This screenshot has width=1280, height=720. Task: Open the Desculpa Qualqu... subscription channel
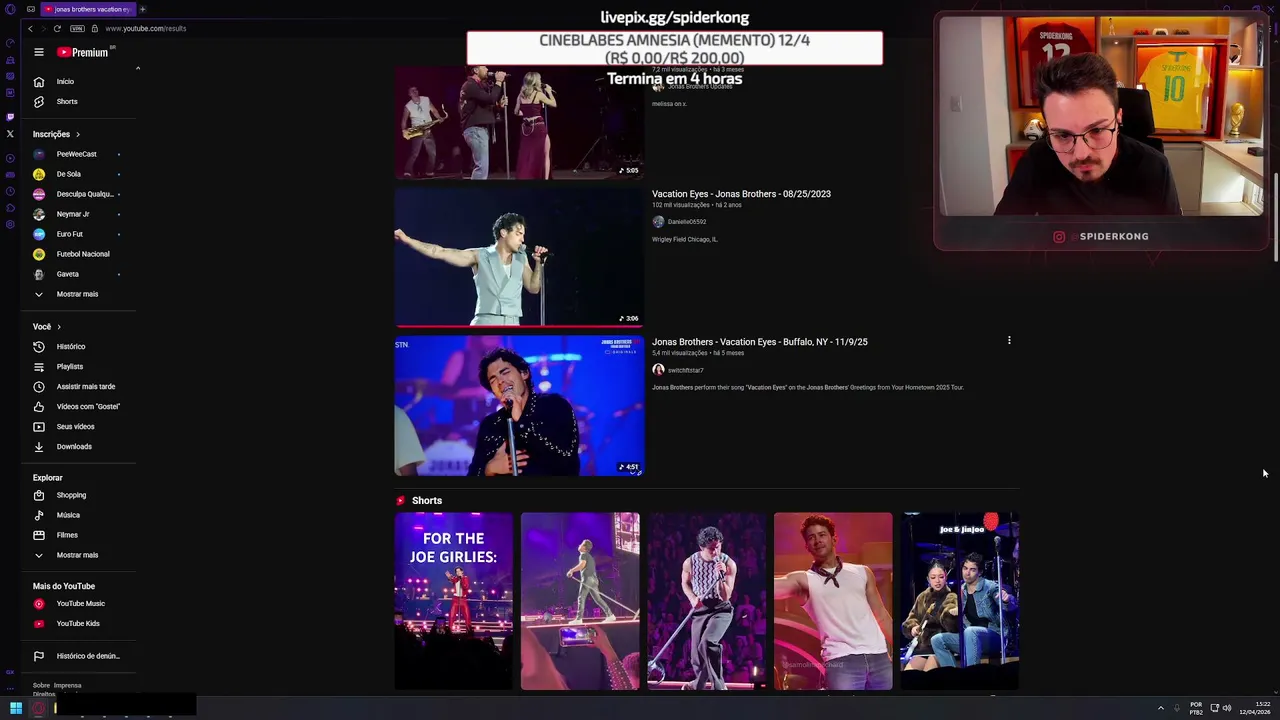84,194
